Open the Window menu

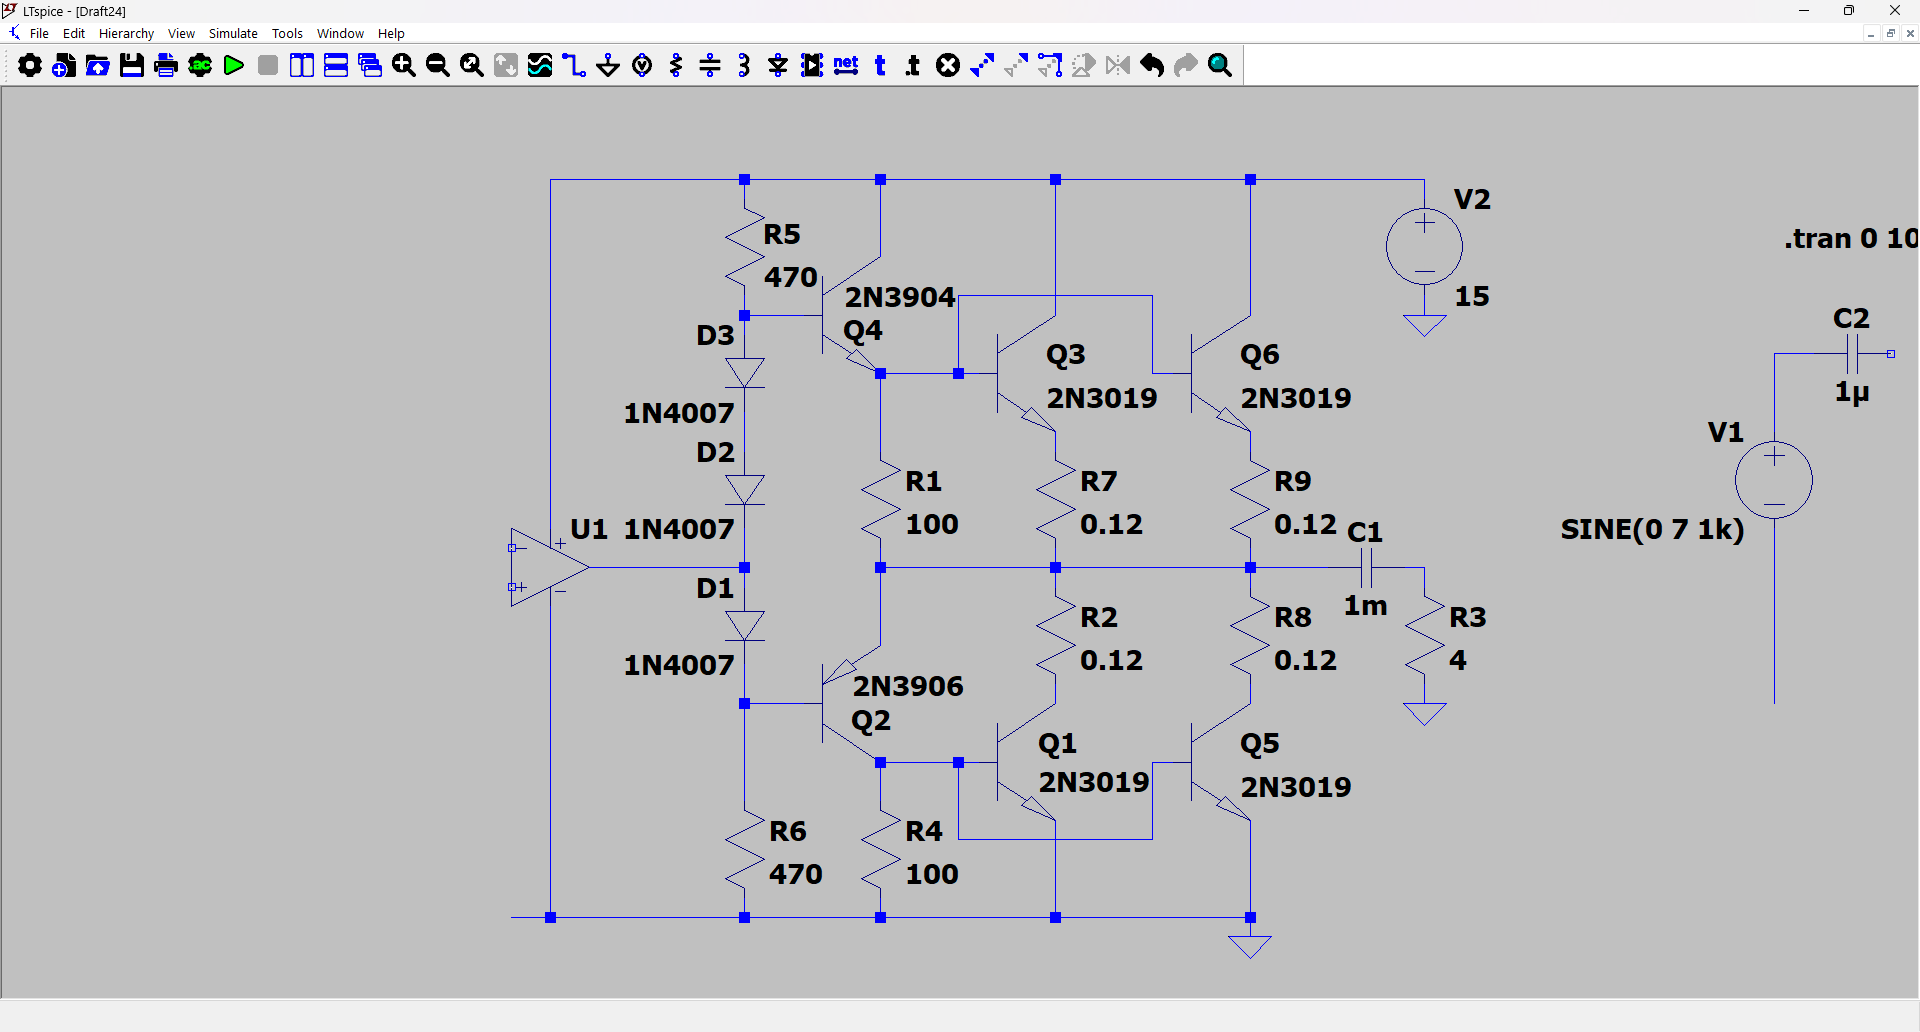tap(340, 33)
